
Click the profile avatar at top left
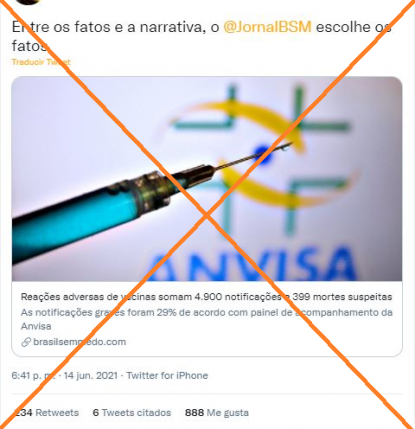pyautogui.click(x=28, y=2)
